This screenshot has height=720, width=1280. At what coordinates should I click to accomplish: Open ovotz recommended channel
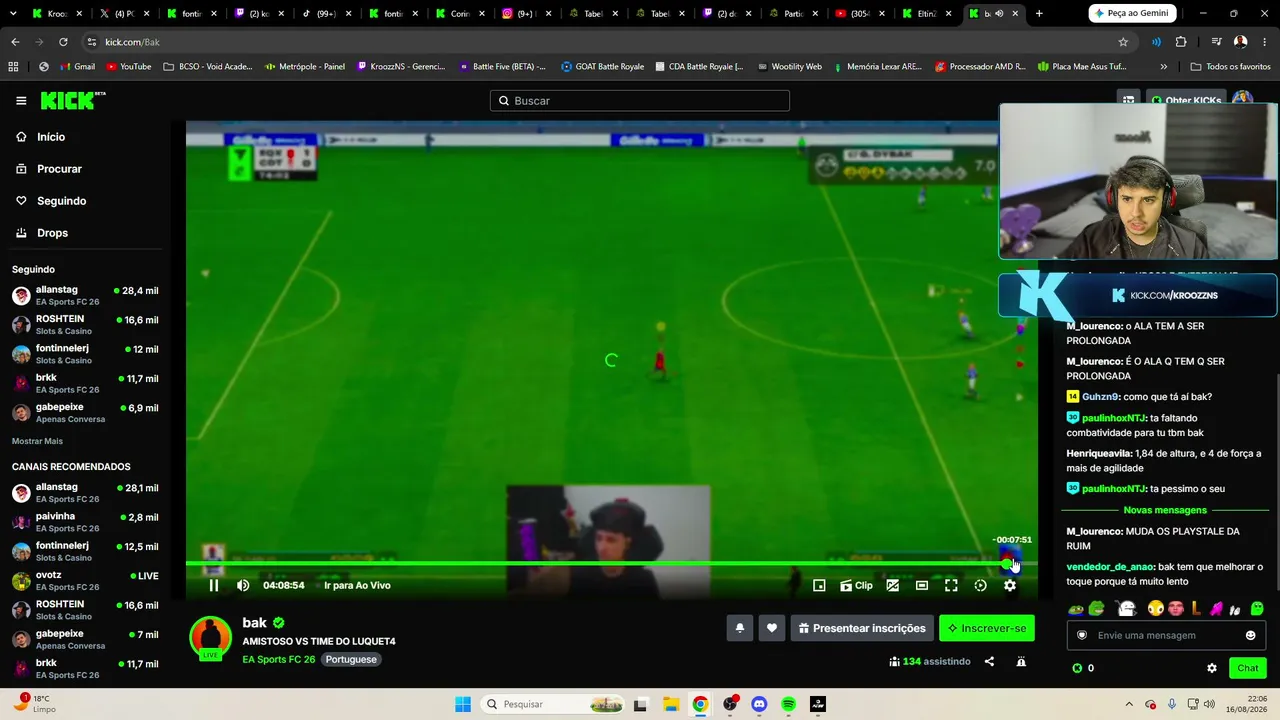point(85,581)
